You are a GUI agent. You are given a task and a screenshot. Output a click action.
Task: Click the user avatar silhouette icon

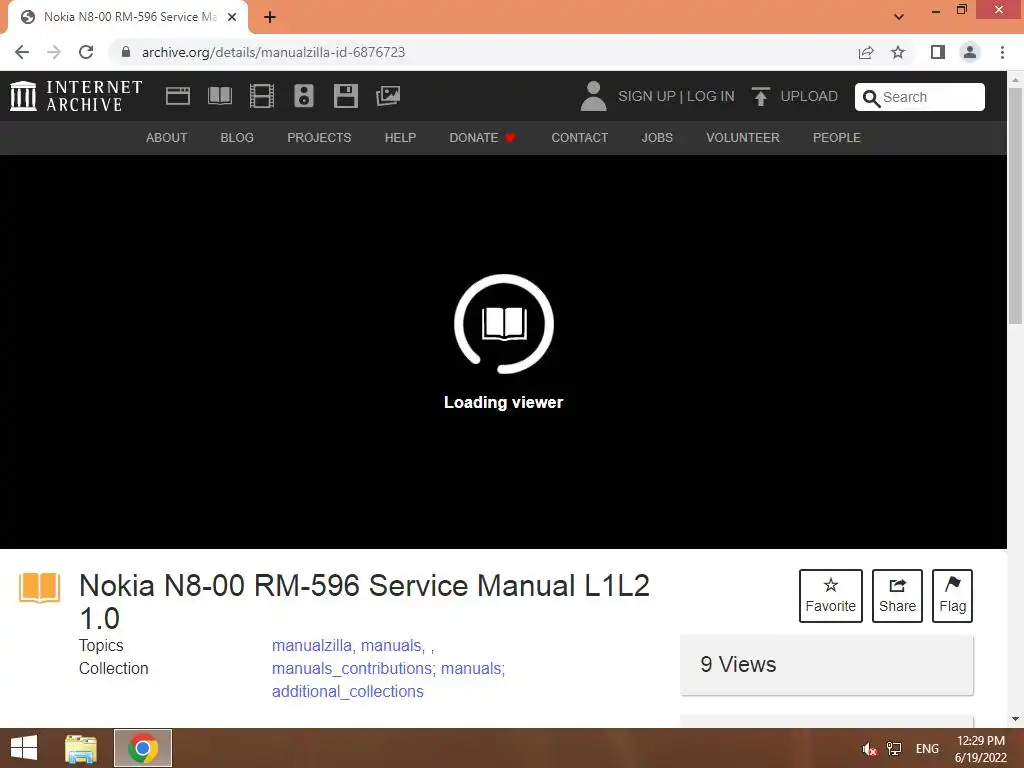coord(593,96)
